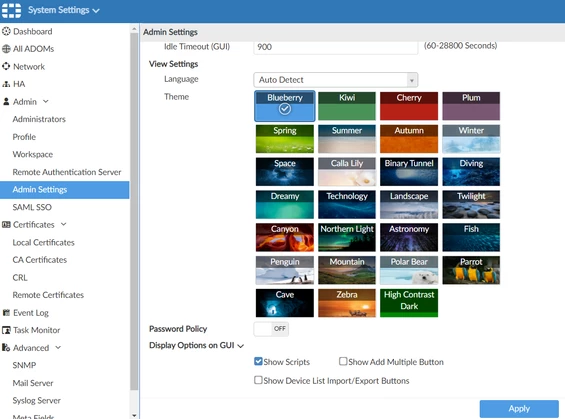Viewport: 565px width, 419px height.
Task: Collapse Display Options on GUI section
Action: 196,345
